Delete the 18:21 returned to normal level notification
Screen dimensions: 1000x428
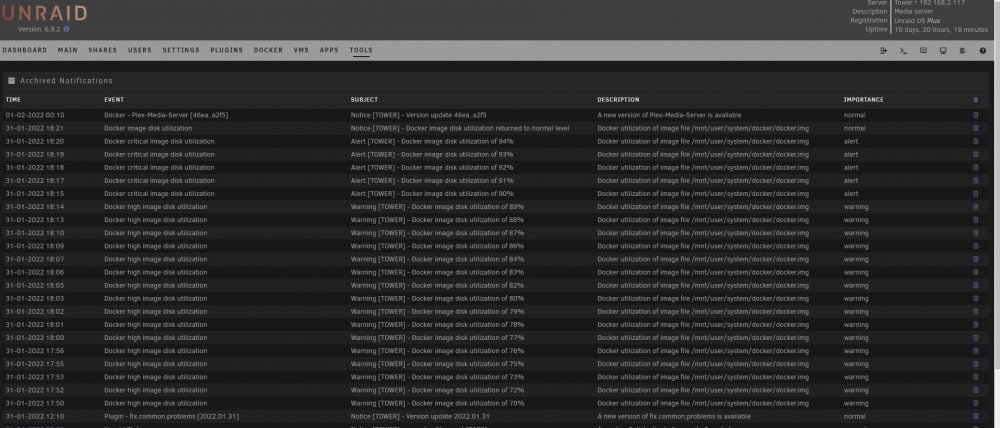975,128
